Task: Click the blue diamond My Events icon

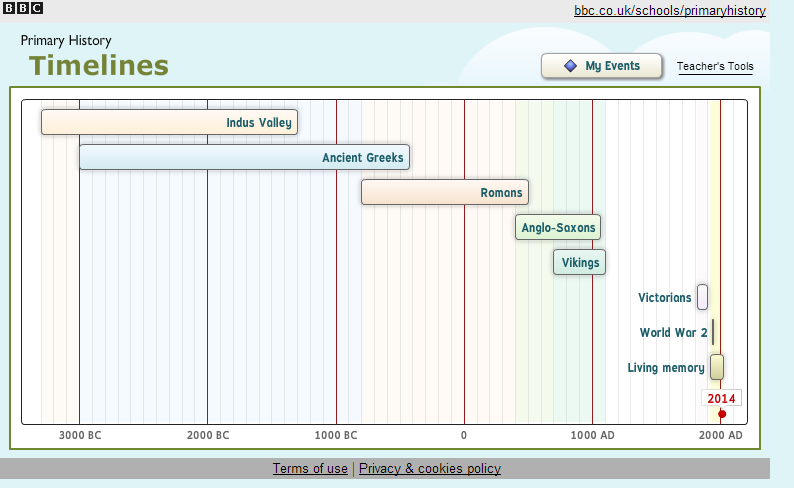Action: (x=570, y=66)
